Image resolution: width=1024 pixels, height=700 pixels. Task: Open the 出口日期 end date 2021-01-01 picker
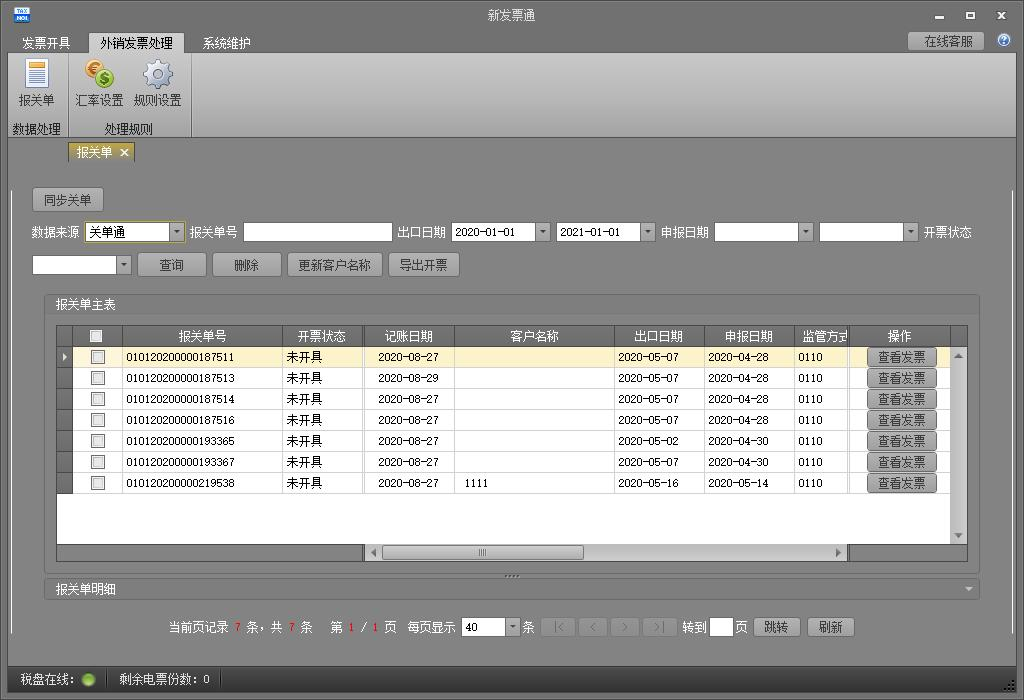tap(647, 232)
